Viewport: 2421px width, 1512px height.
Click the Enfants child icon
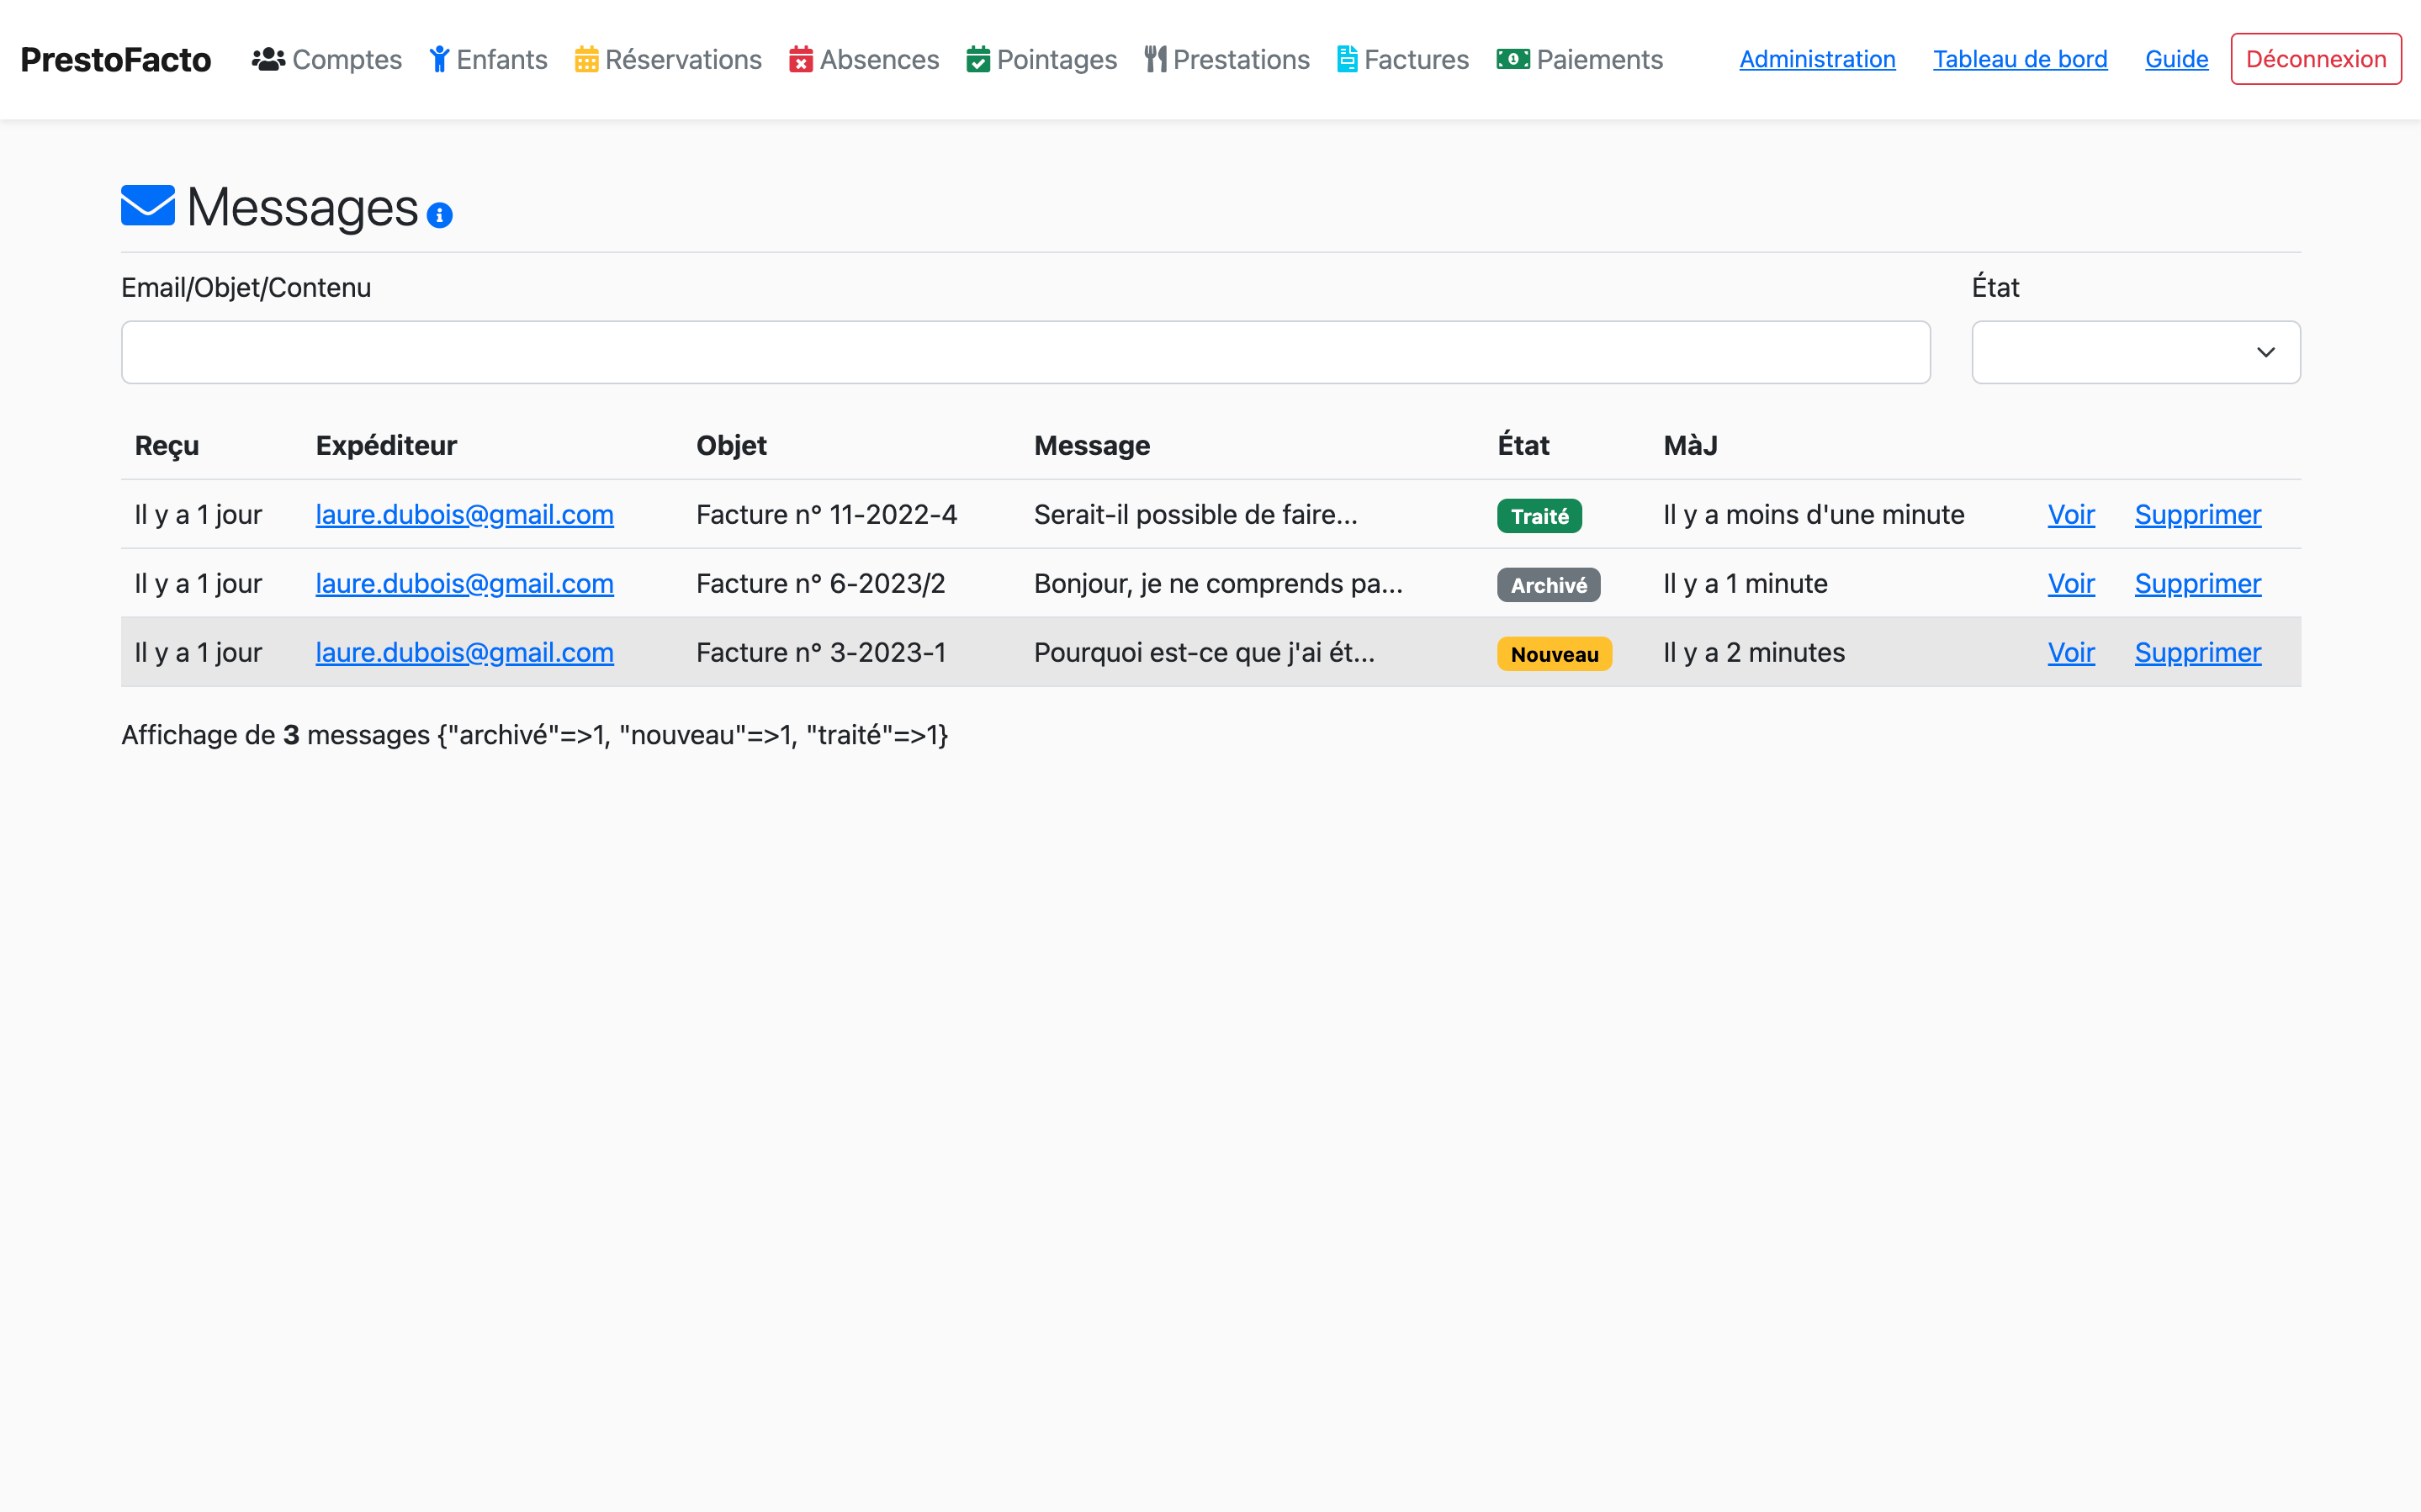click(439, 59)
